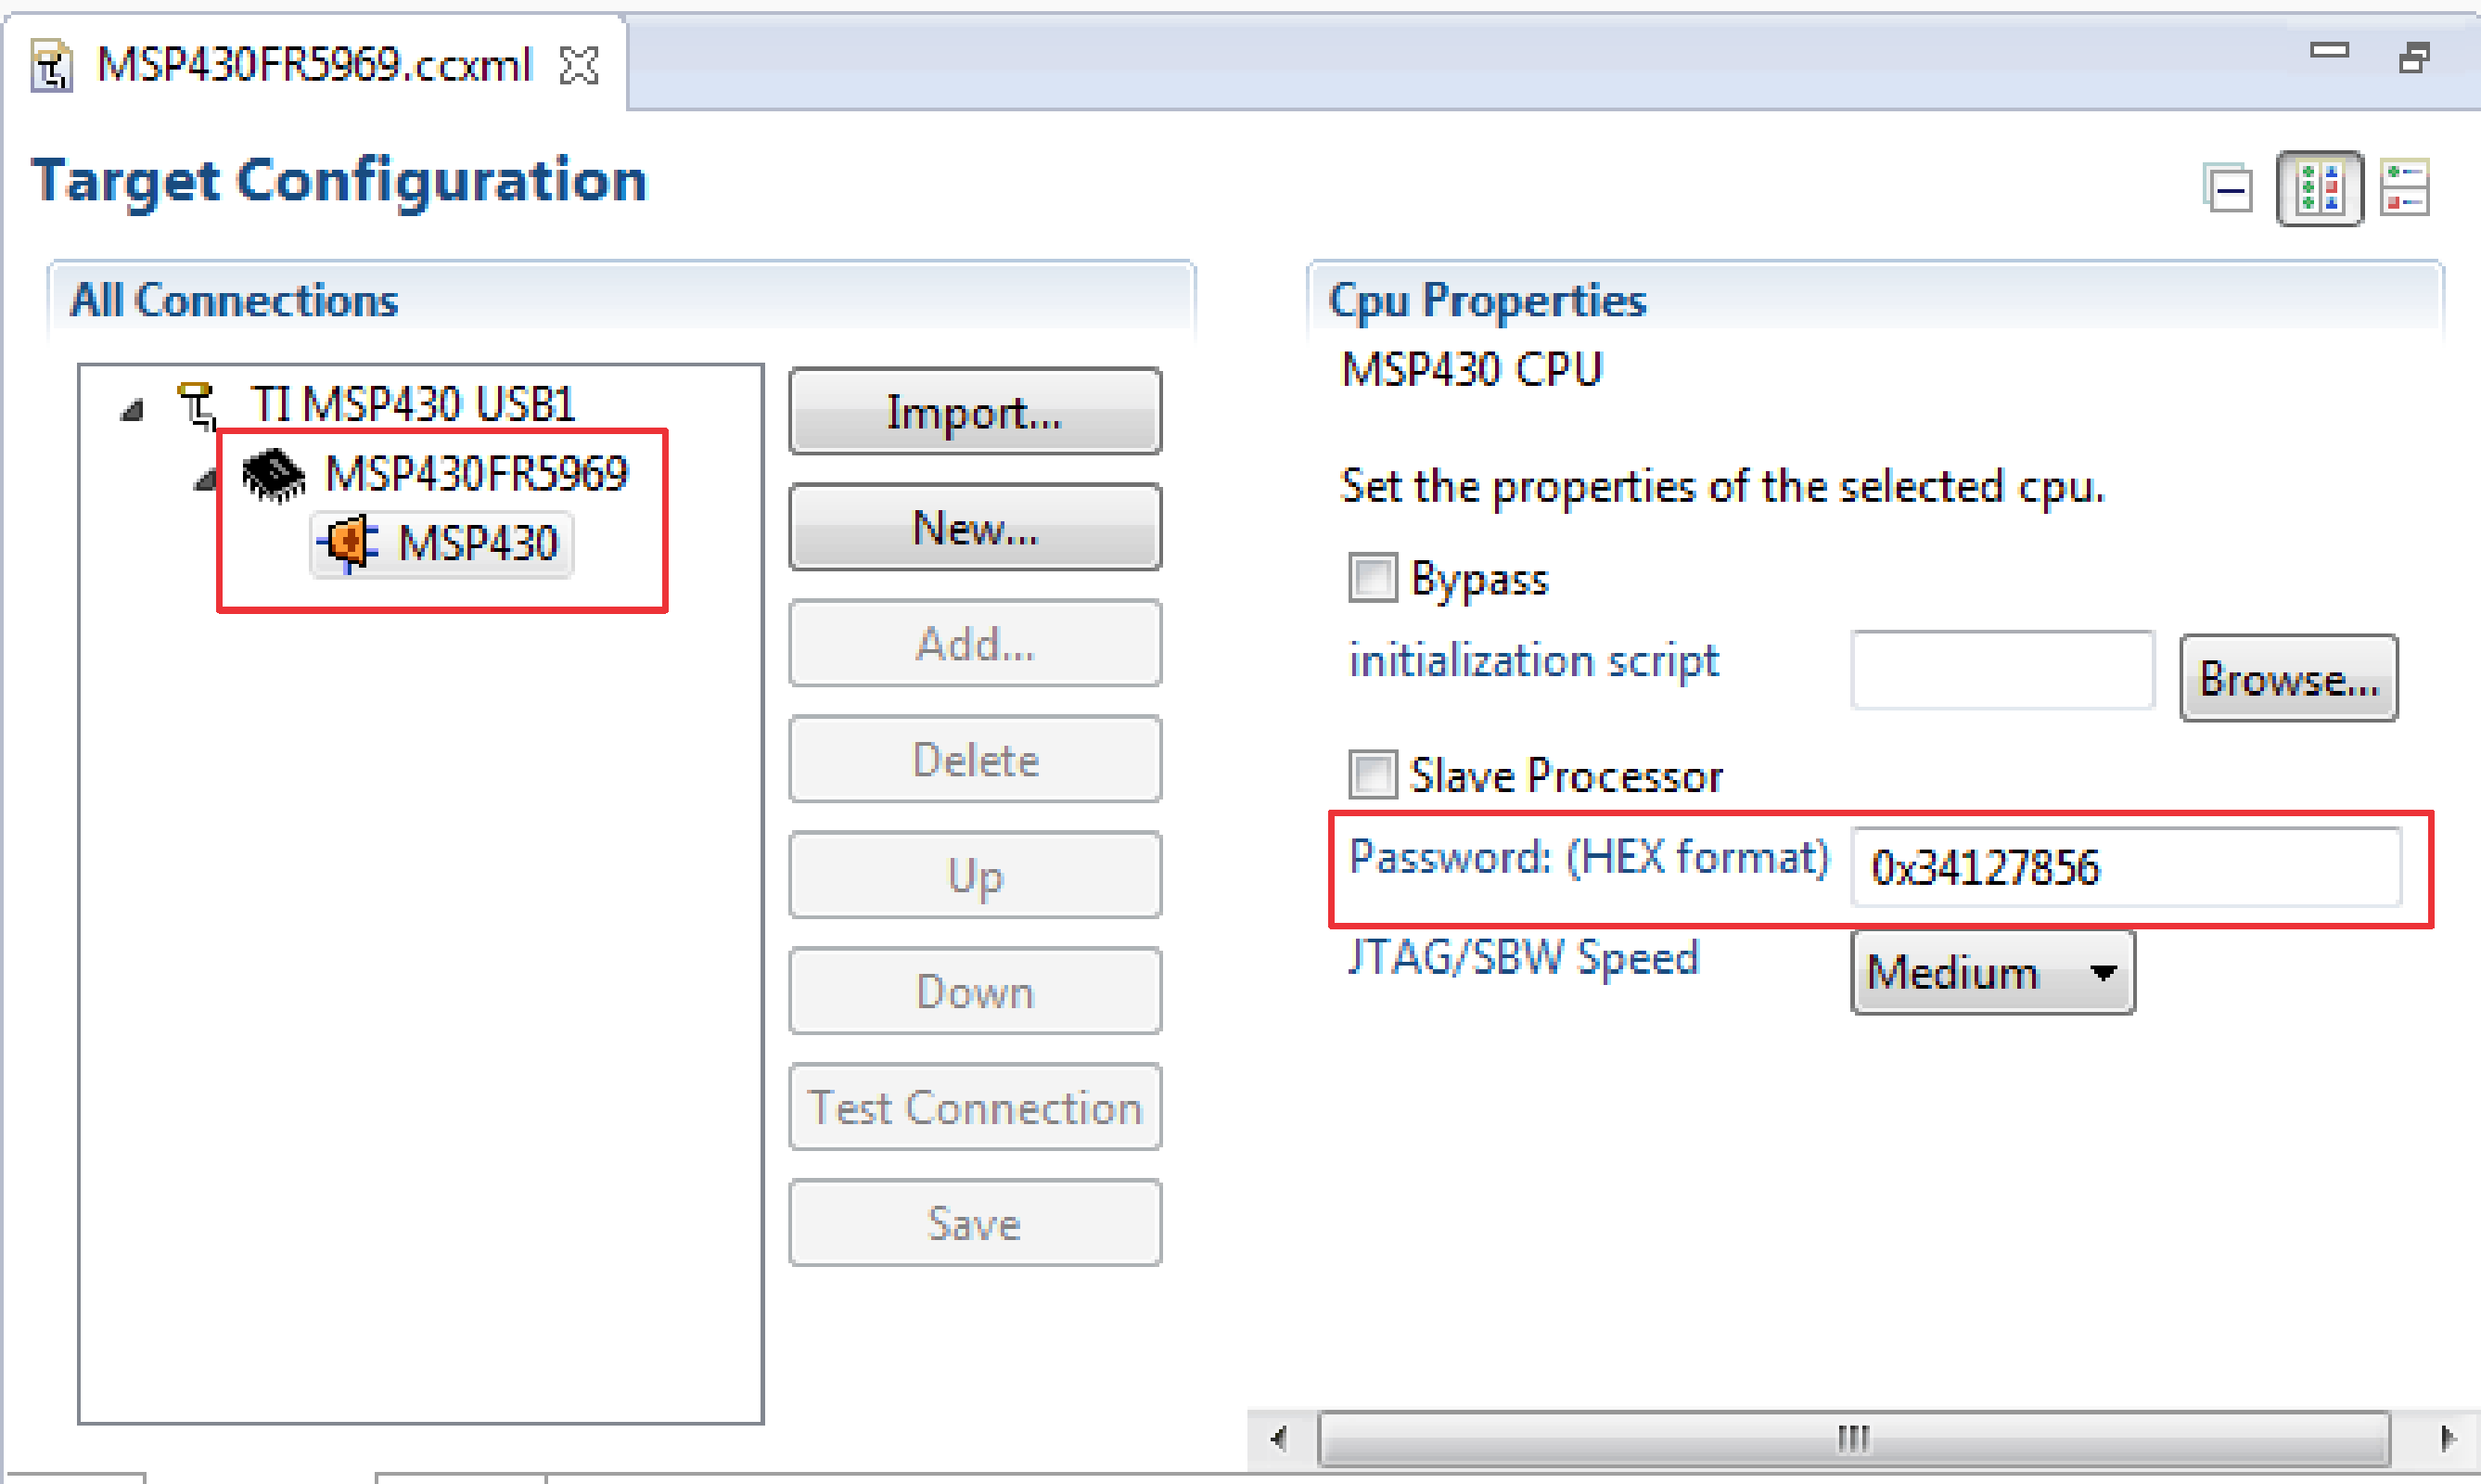Click the target configuration file icon on the tab
Viewport: 2481px width, 1484px height.
tap(52, 64)
